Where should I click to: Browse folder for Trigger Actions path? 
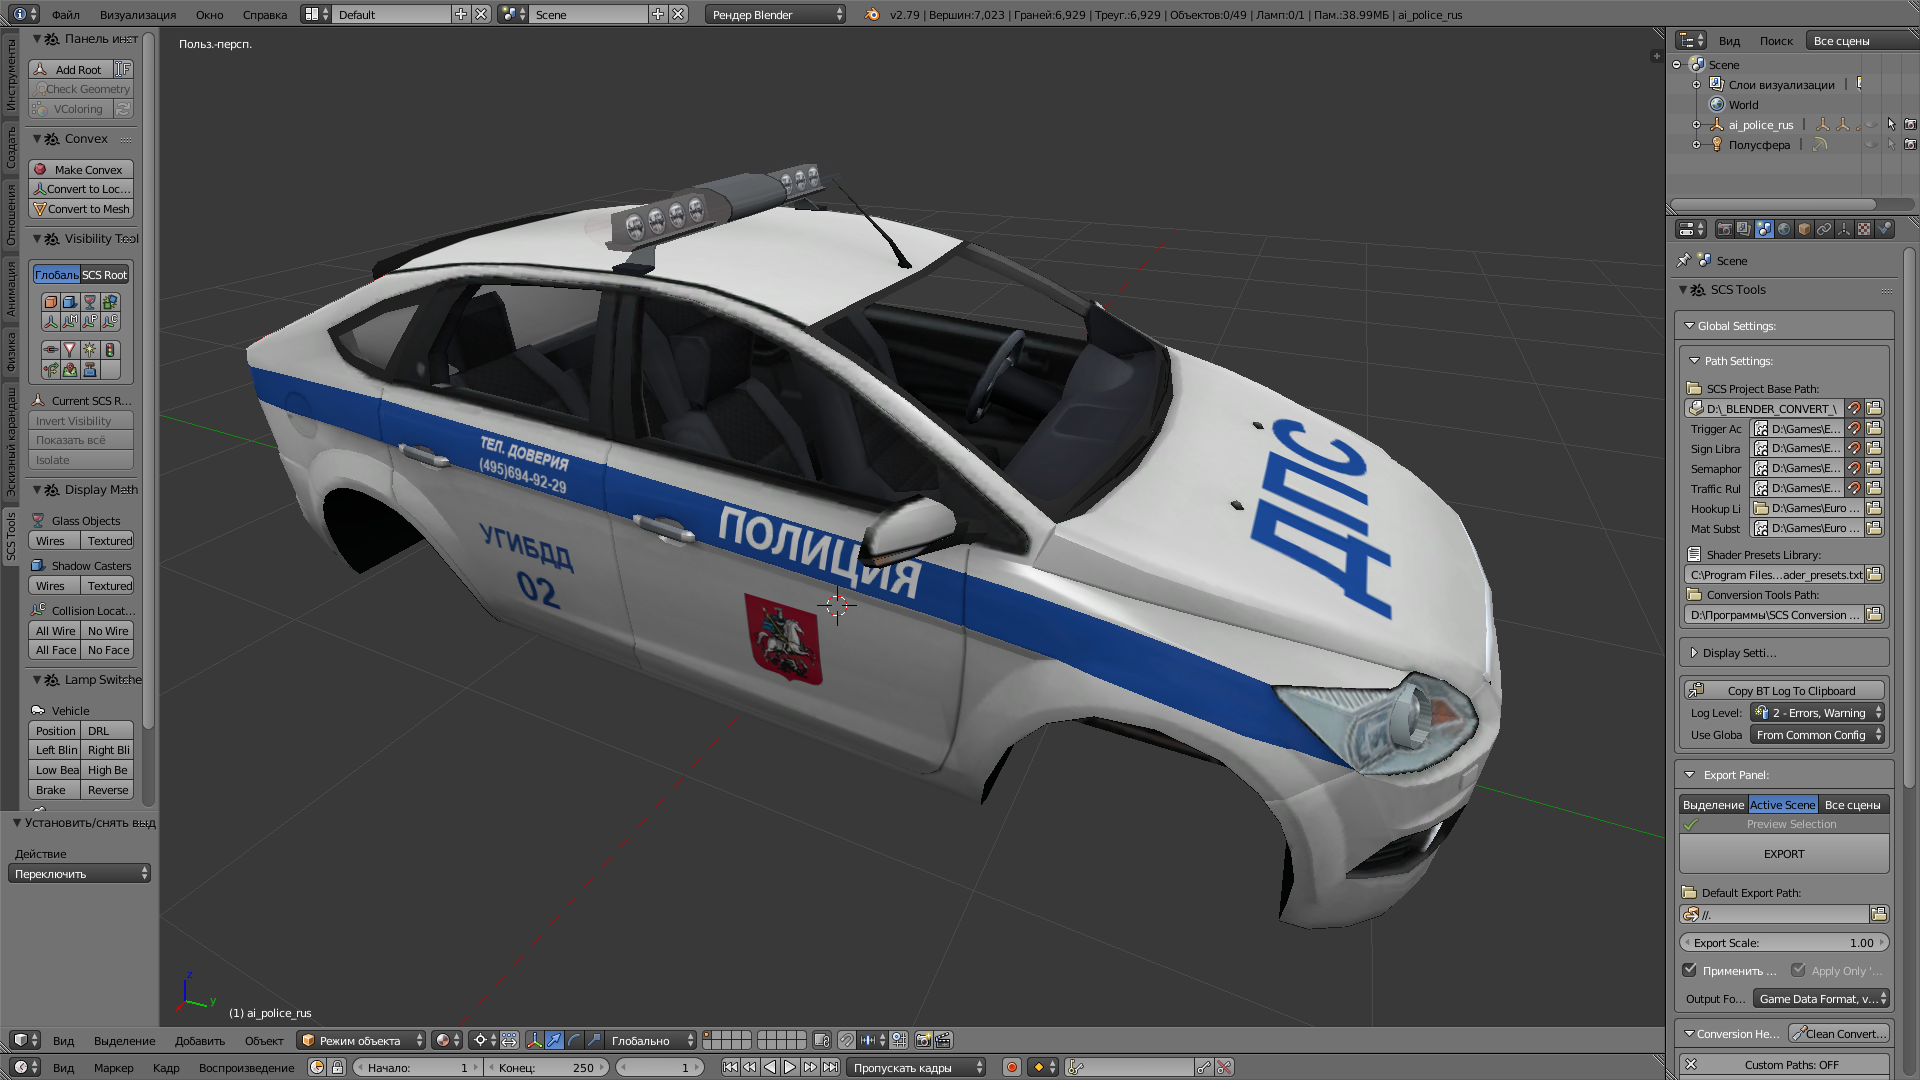1874,428
